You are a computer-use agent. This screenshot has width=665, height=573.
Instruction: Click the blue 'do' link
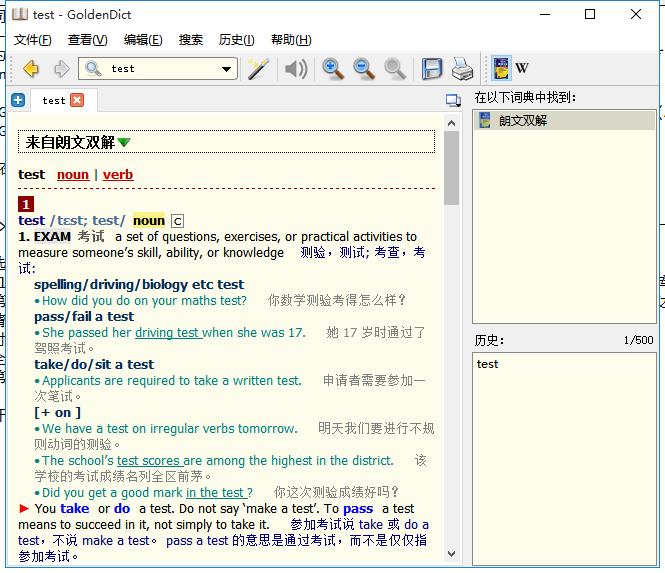pos(122,509)
